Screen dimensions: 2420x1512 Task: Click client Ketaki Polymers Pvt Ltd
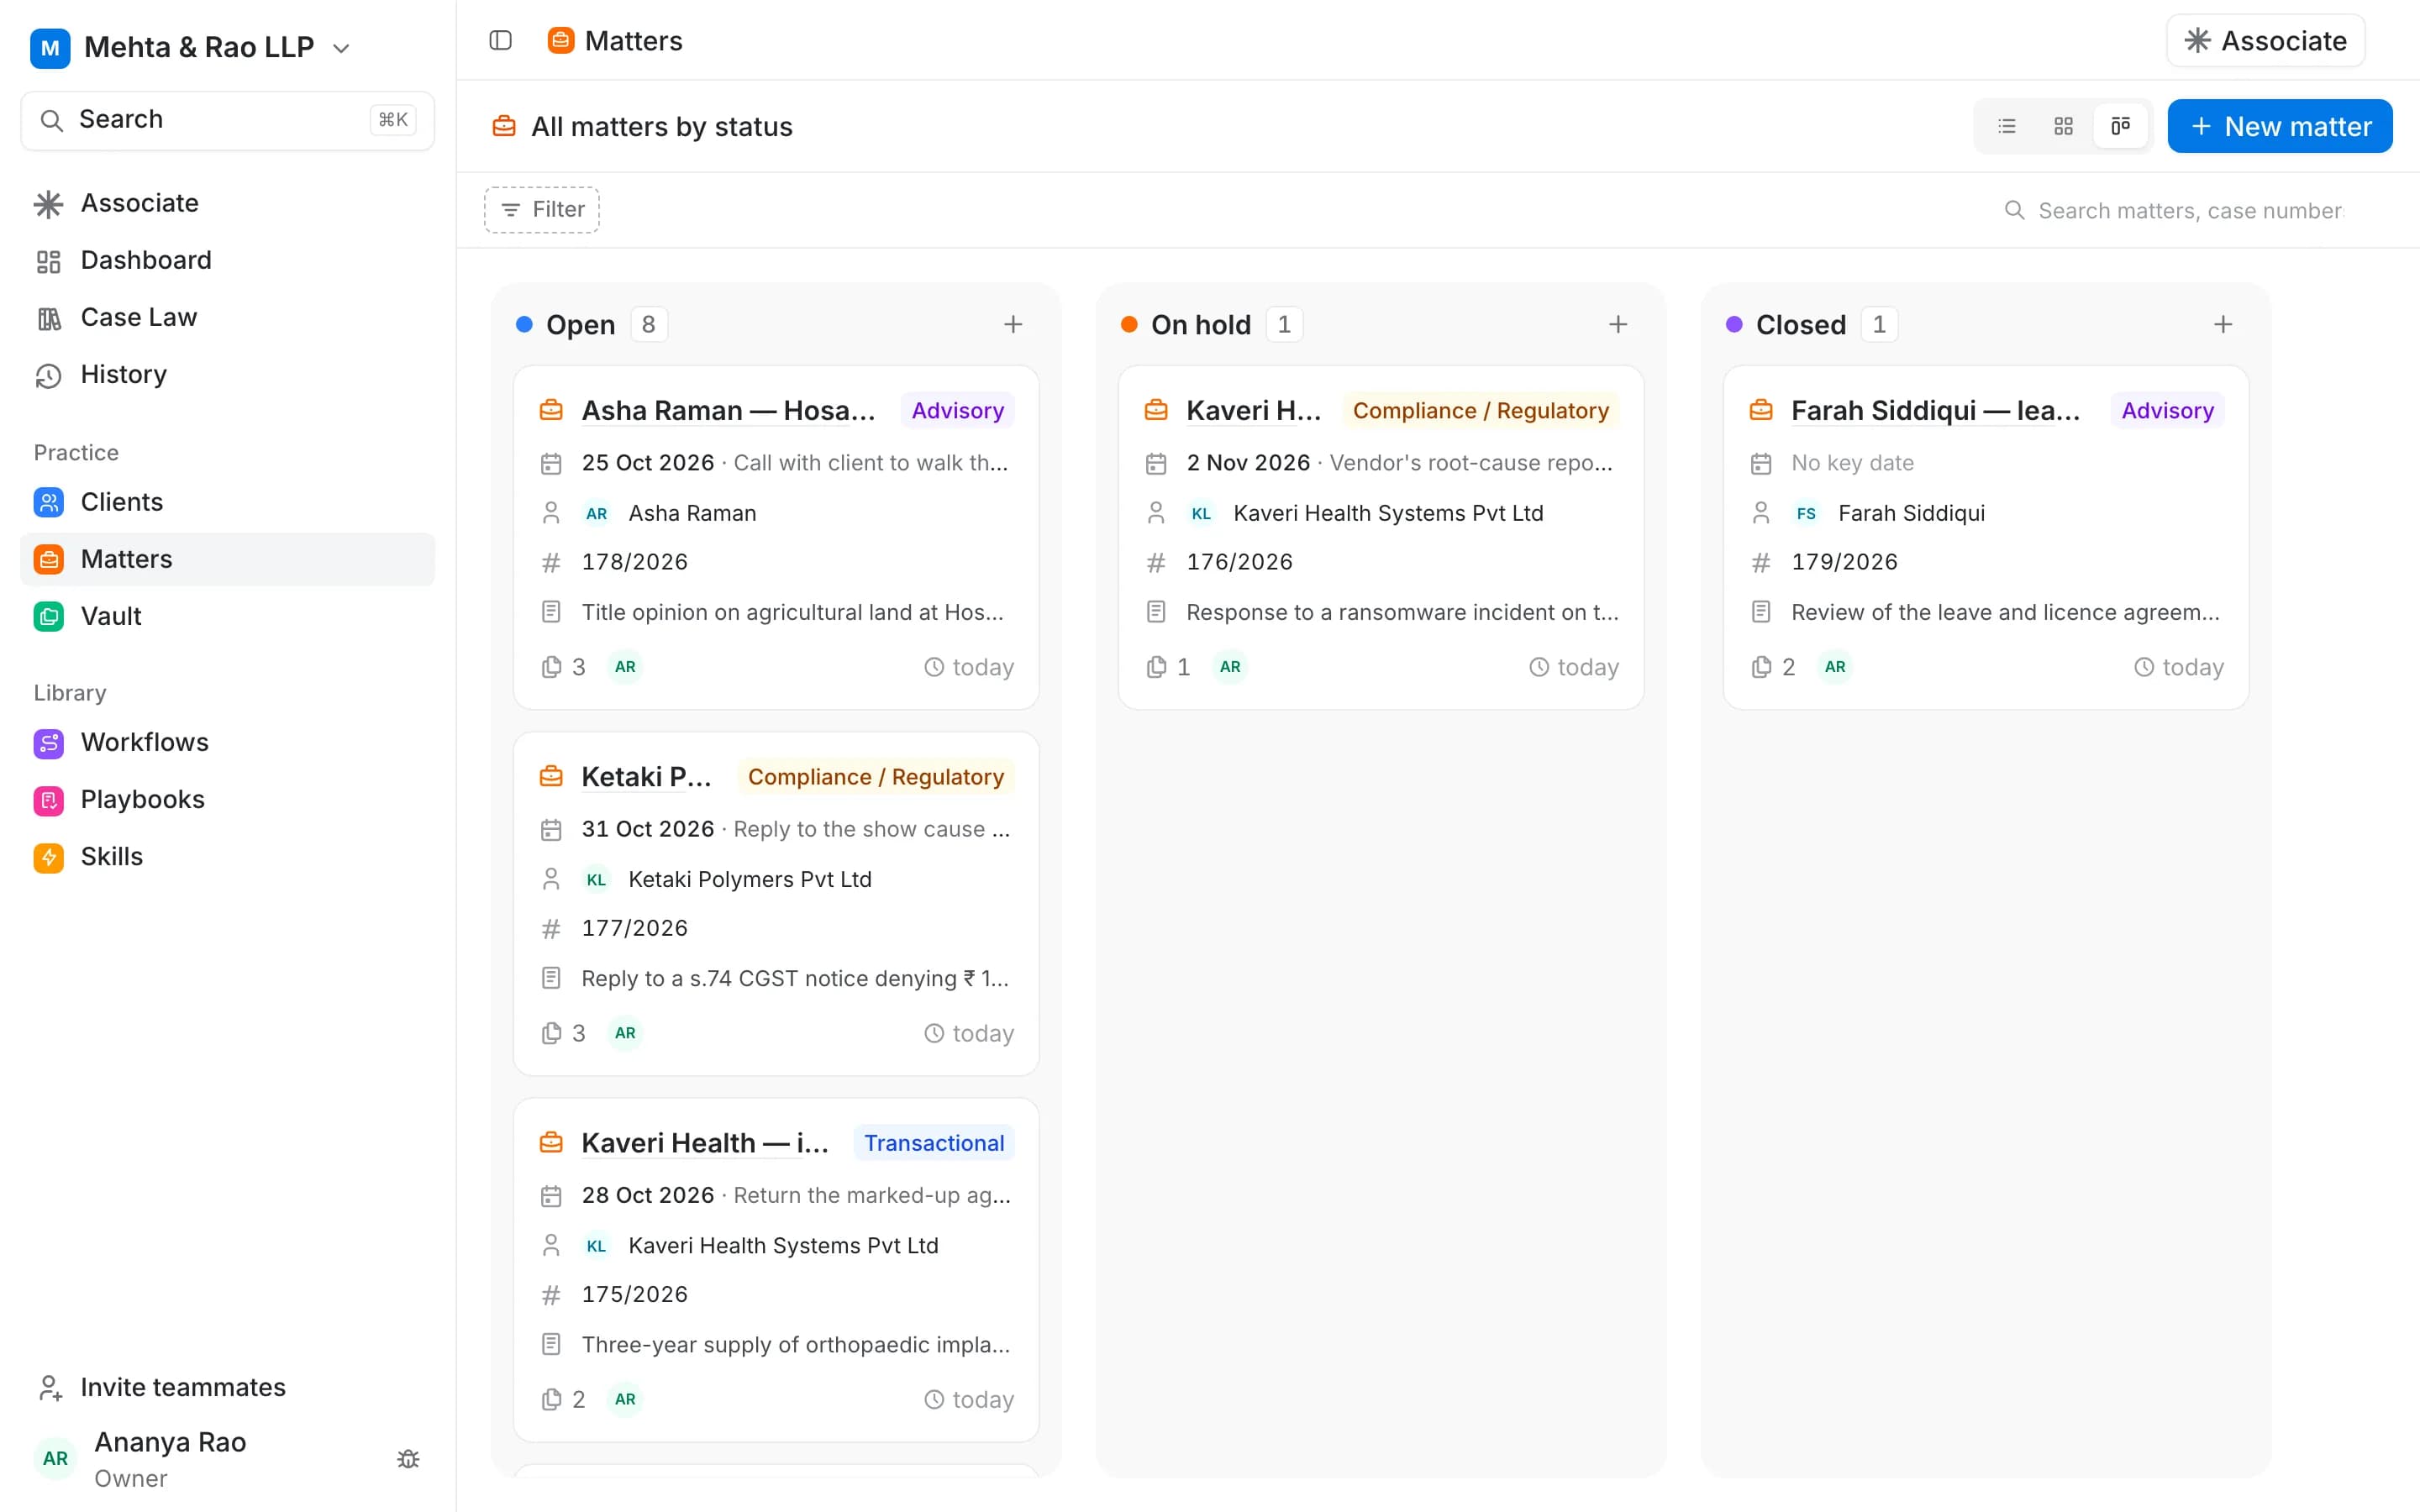coord(750,879)
